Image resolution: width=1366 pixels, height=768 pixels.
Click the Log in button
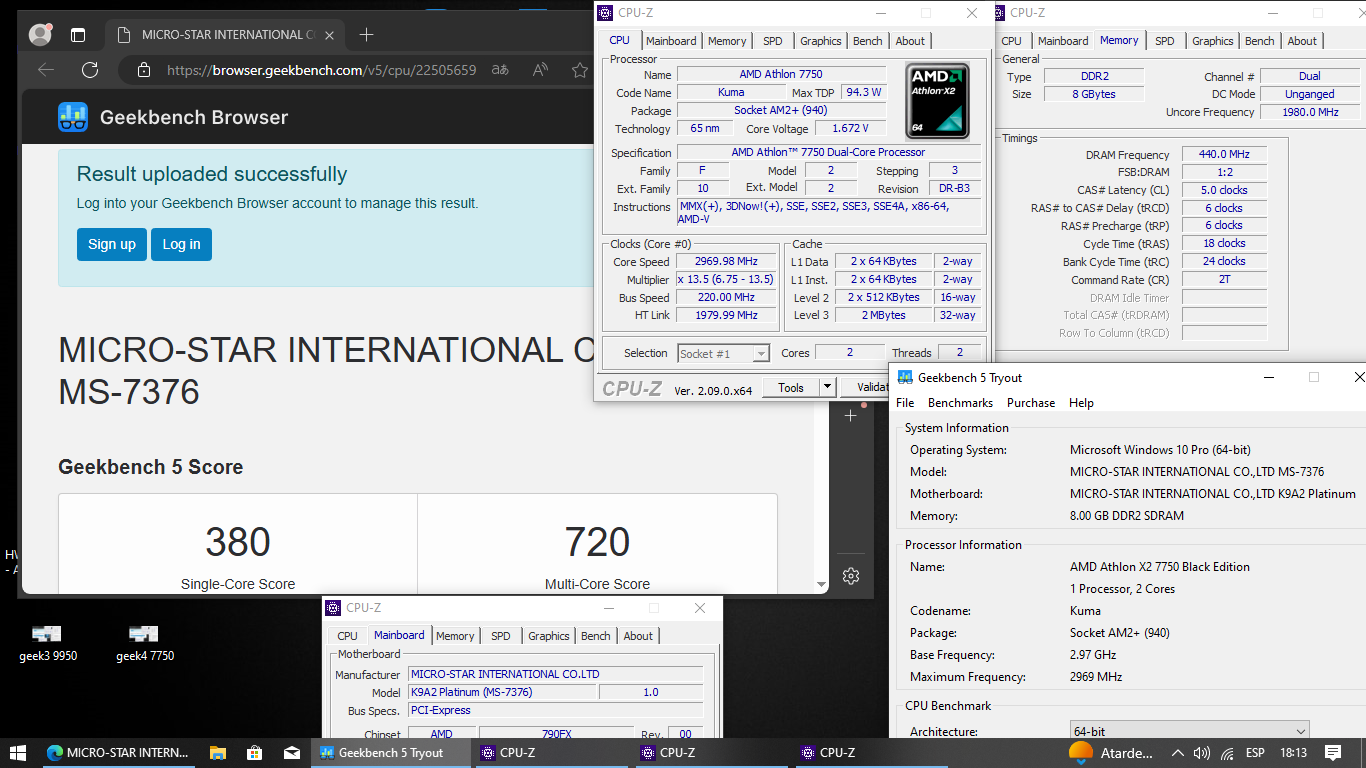click(181, 244)
